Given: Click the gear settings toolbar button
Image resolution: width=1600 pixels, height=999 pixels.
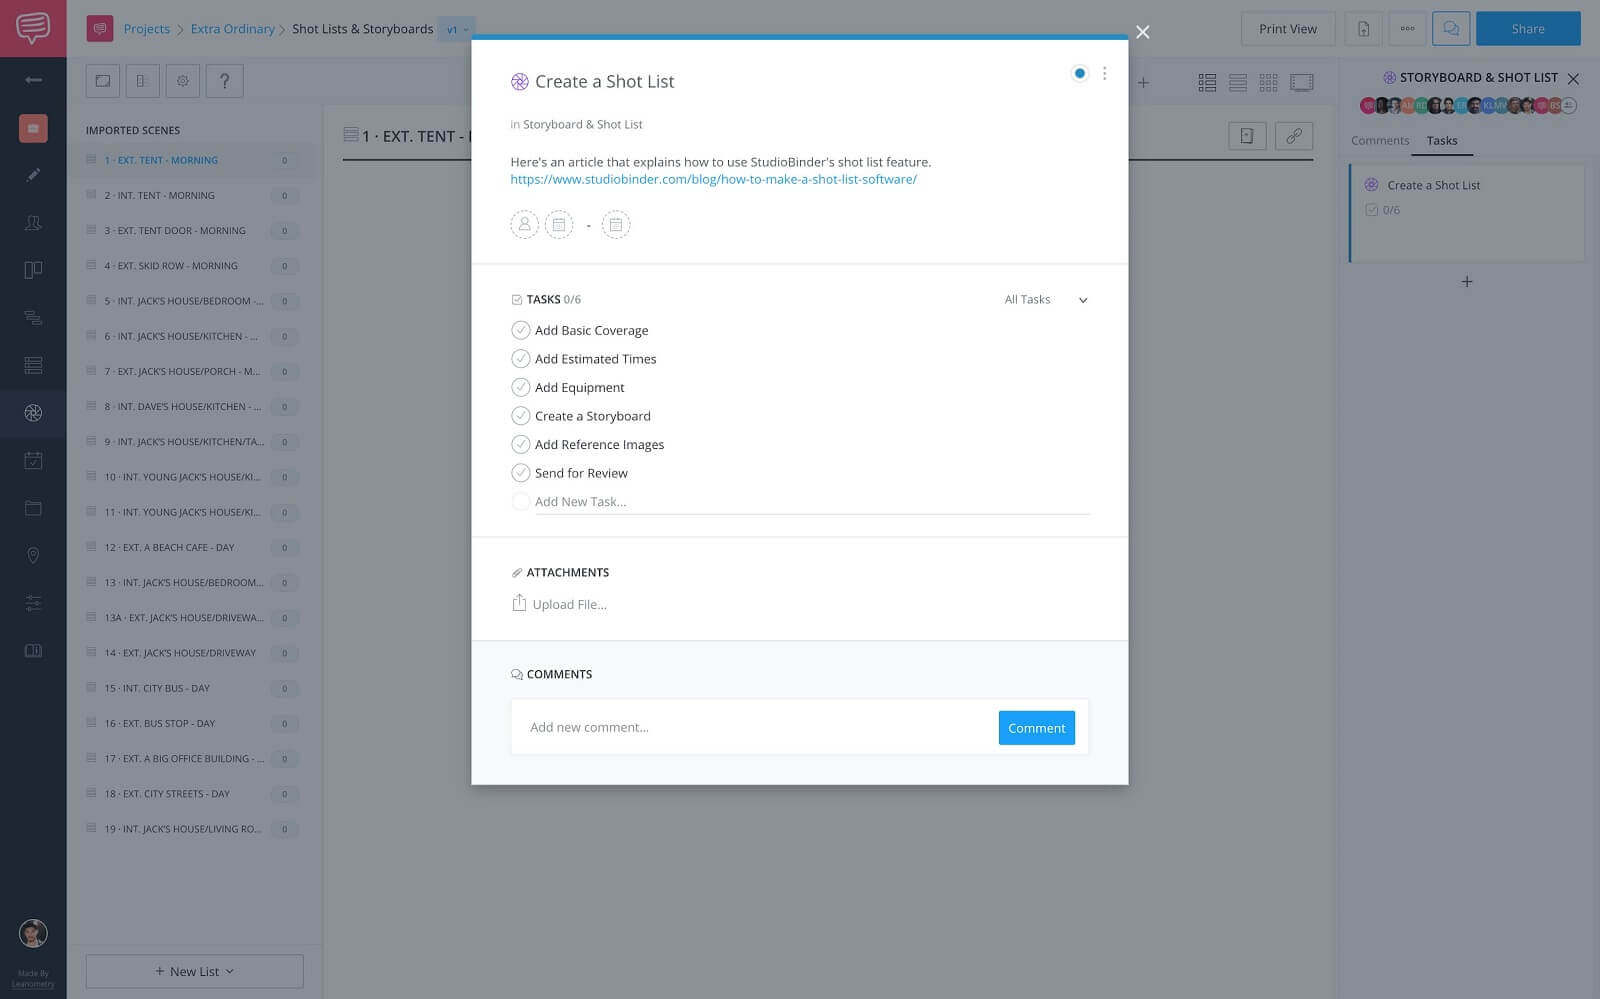Looking at the screenshot, I should pyautogui.click(x=183, y=81).
